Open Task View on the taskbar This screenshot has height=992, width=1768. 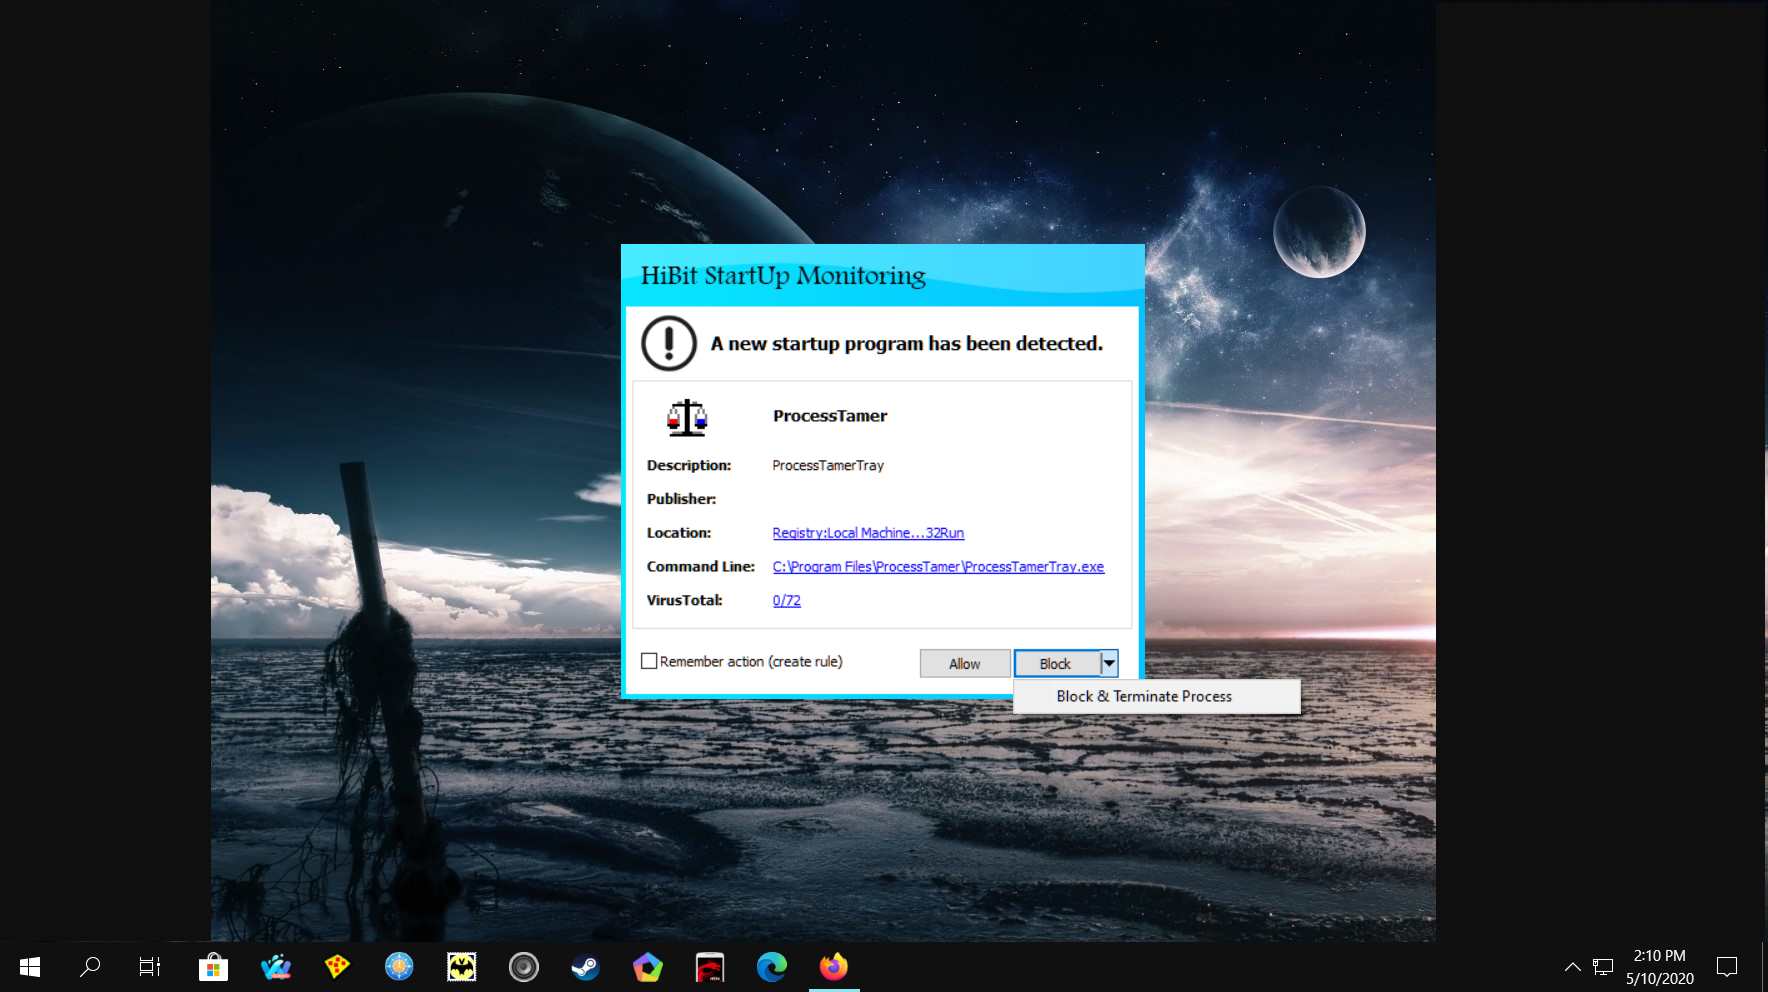click(150, 967)
